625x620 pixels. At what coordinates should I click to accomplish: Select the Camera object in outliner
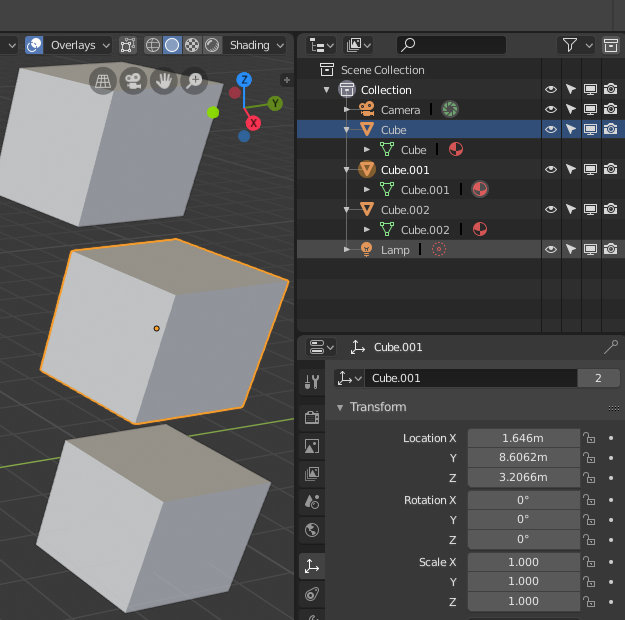point(400,110)
